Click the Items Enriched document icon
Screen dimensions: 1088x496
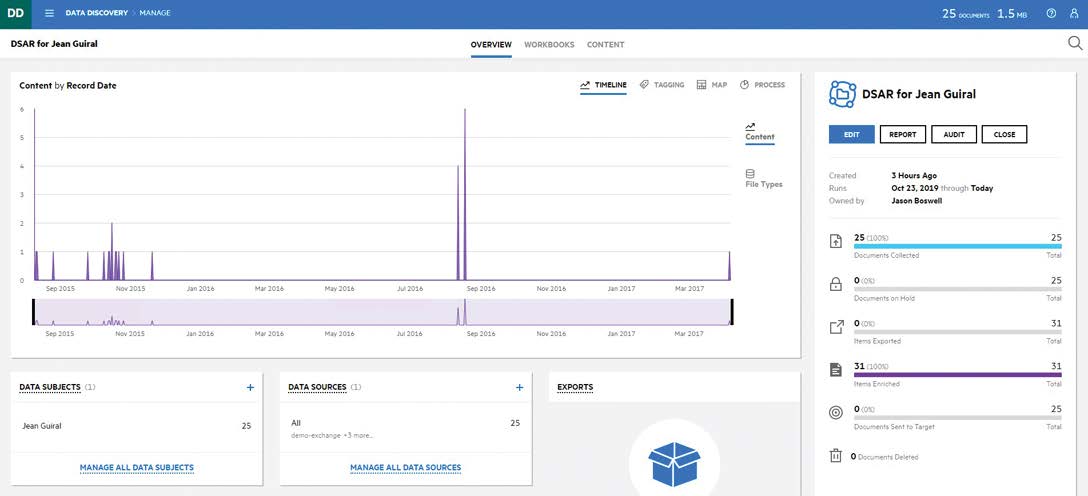pyautogui.click(x=836, y=370)
